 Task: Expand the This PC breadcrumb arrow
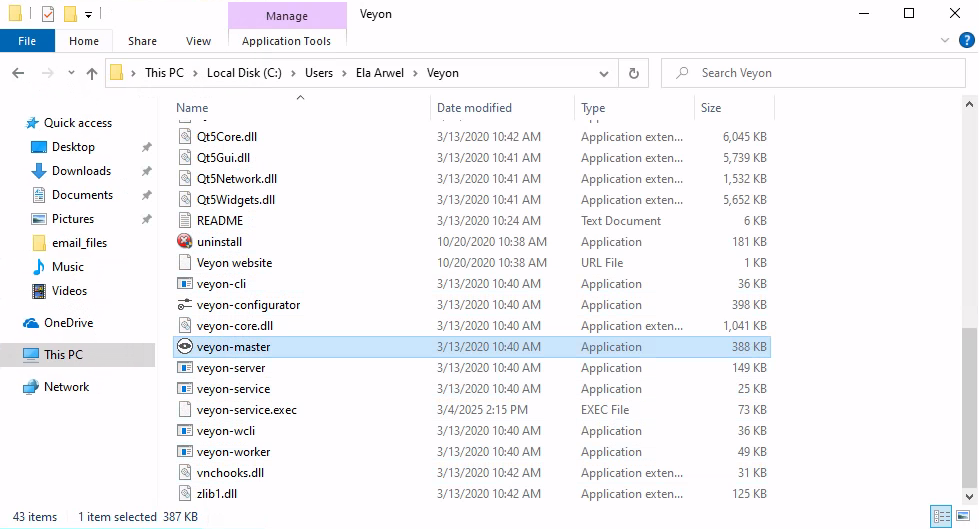pos(195,73)
